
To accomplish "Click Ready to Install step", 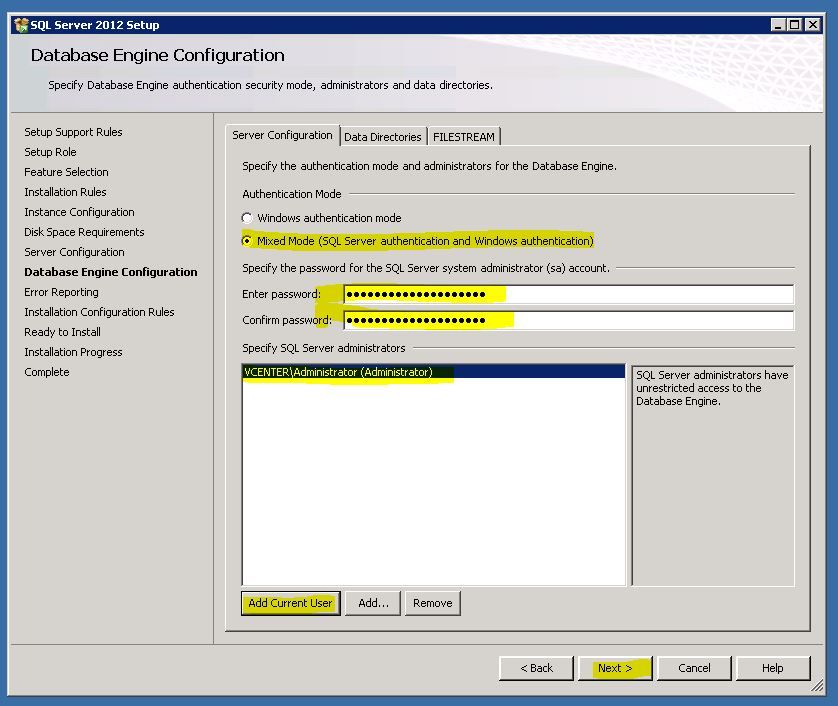I will (63, 332).
